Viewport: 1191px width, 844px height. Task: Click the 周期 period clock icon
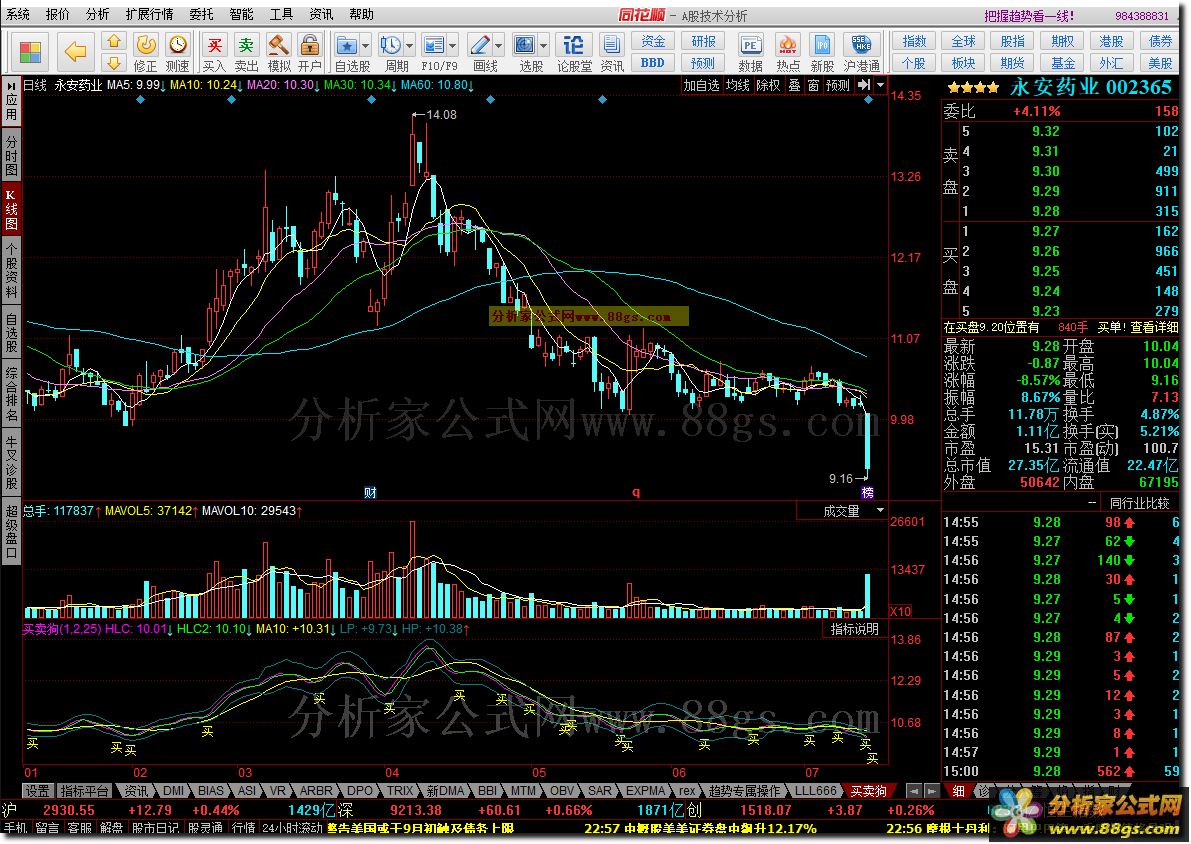[390, 45]
